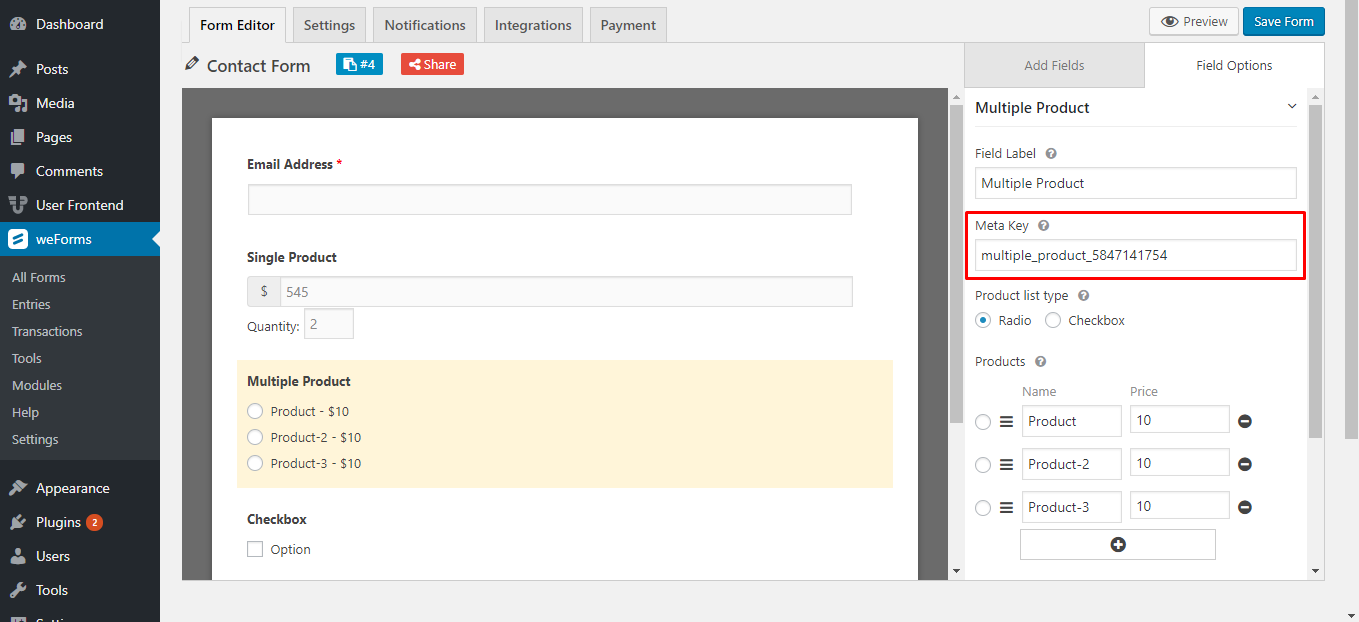Open the form Preview

[x=1193, y=20]
